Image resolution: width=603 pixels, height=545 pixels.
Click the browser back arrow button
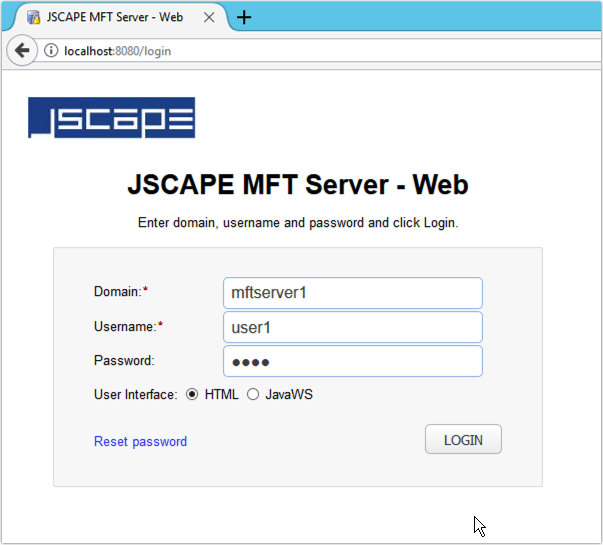[x=21, y=50]
